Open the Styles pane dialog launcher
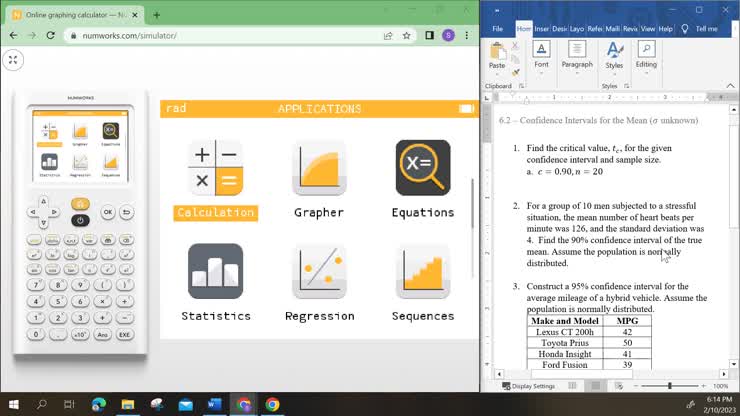This screenshot has width=740, height=416. click(626, 86)
